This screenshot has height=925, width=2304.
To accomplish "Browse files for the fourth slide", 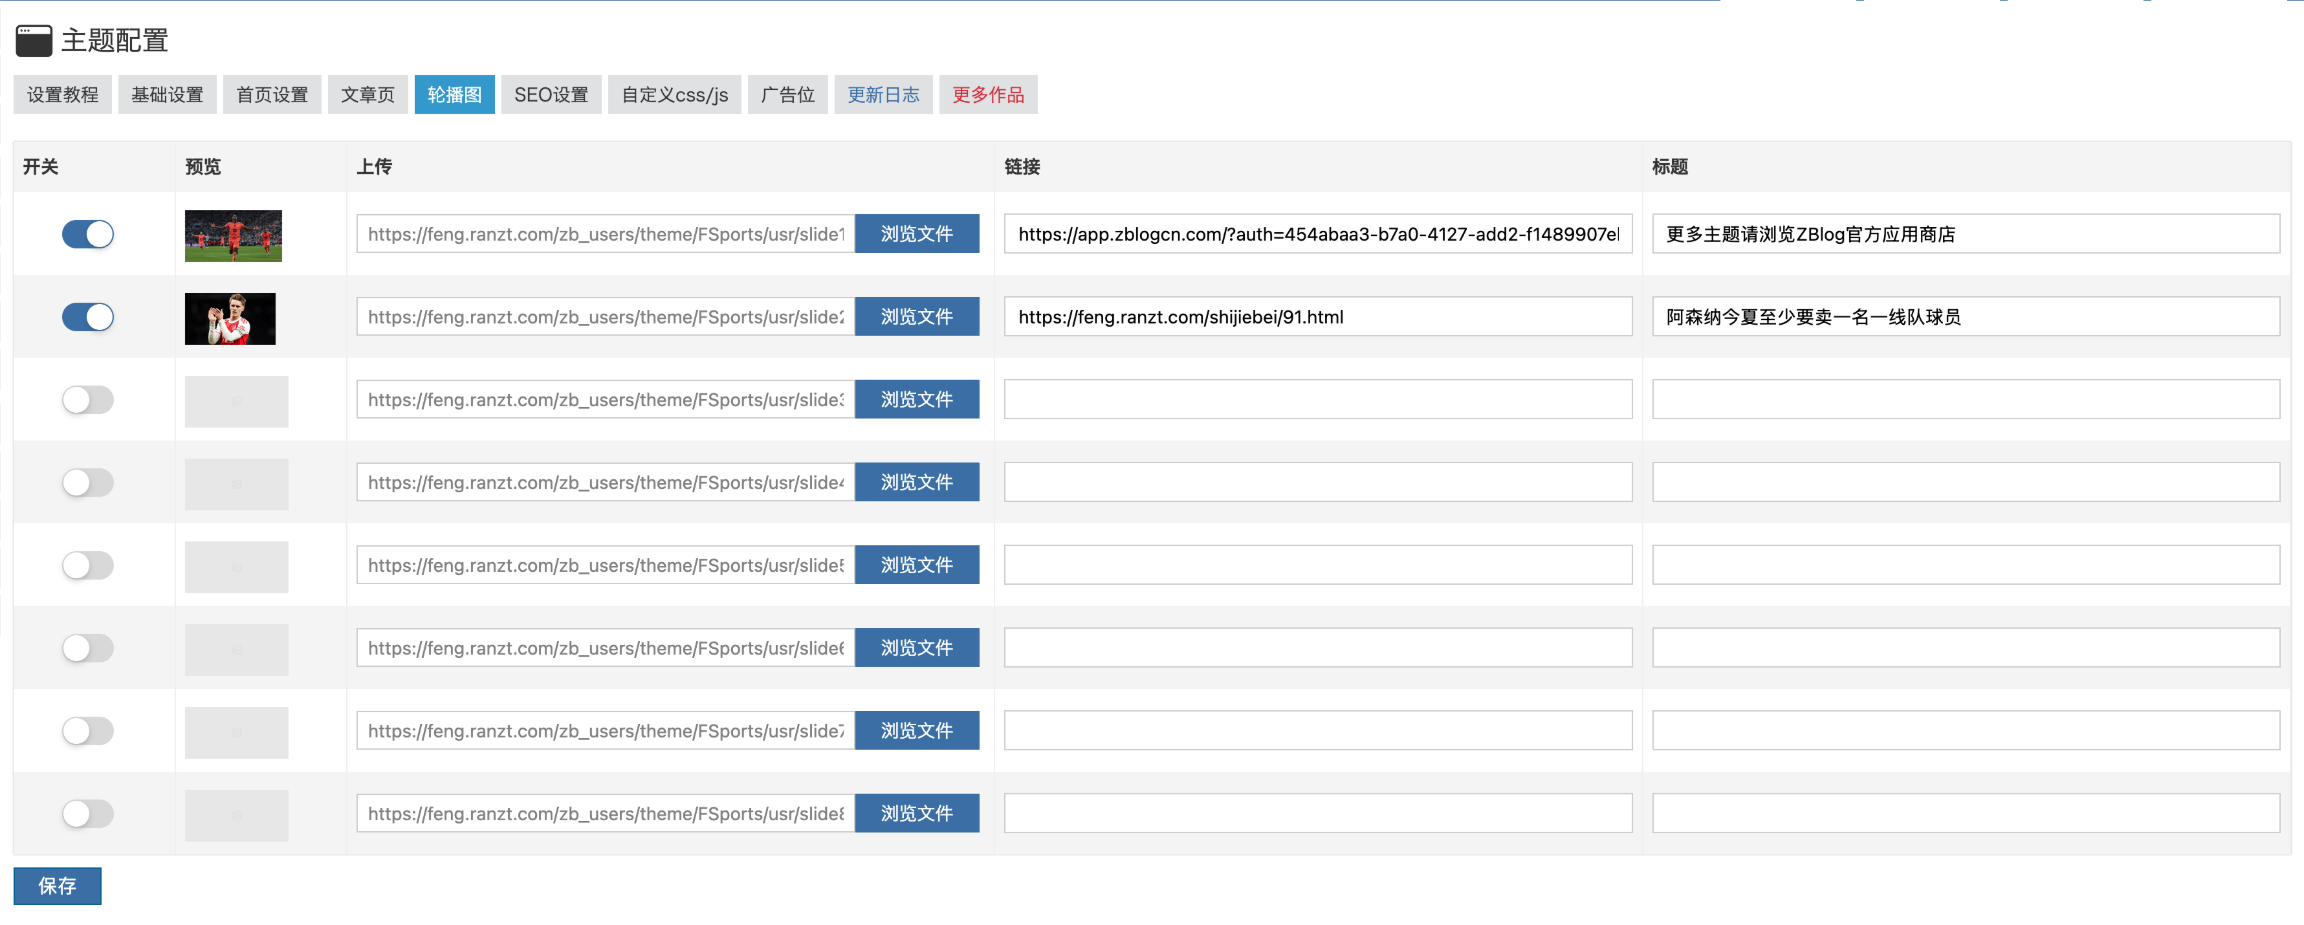I will coord(916,483).
